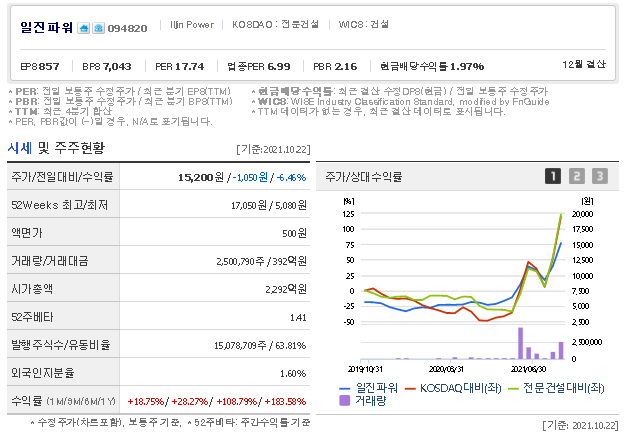The height and width of the screenshot is (436, 631).
Task: Switch chart to tab 3
Action: (x=600, y=176)
